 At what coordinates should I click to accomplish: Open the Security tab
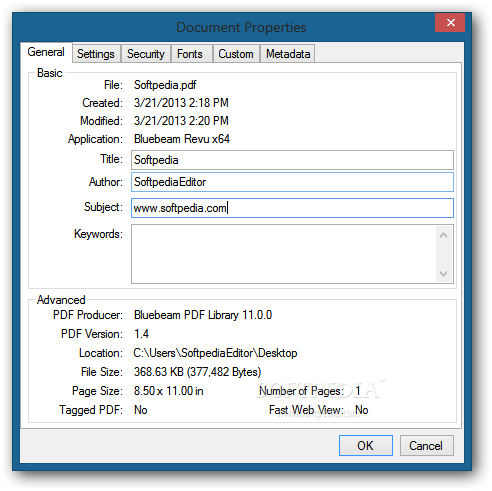[146, 54]
